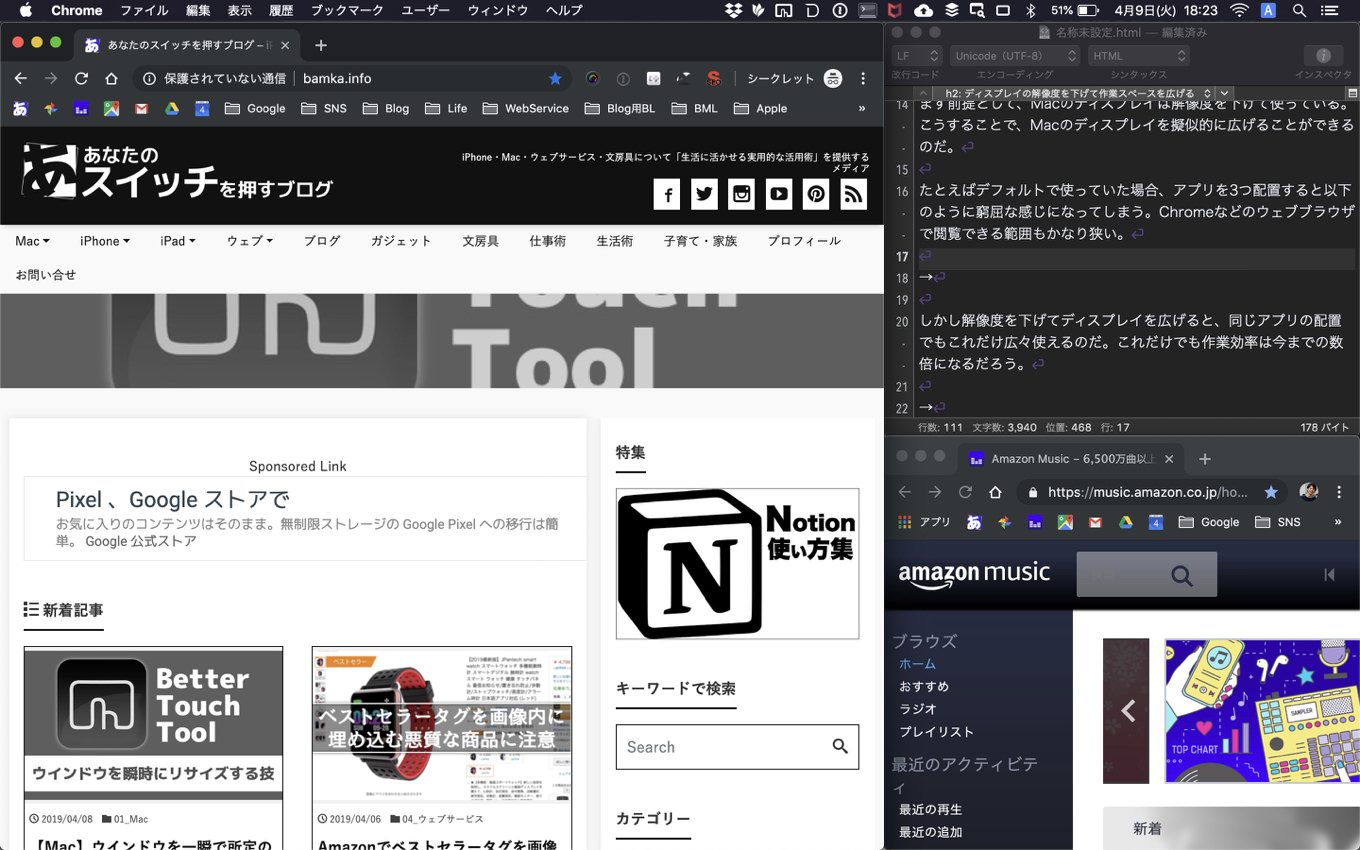Viewport: 1360px width, 850px height.
Task: Expand the ウェブ navigation dropdown
Action: [249, 241]
